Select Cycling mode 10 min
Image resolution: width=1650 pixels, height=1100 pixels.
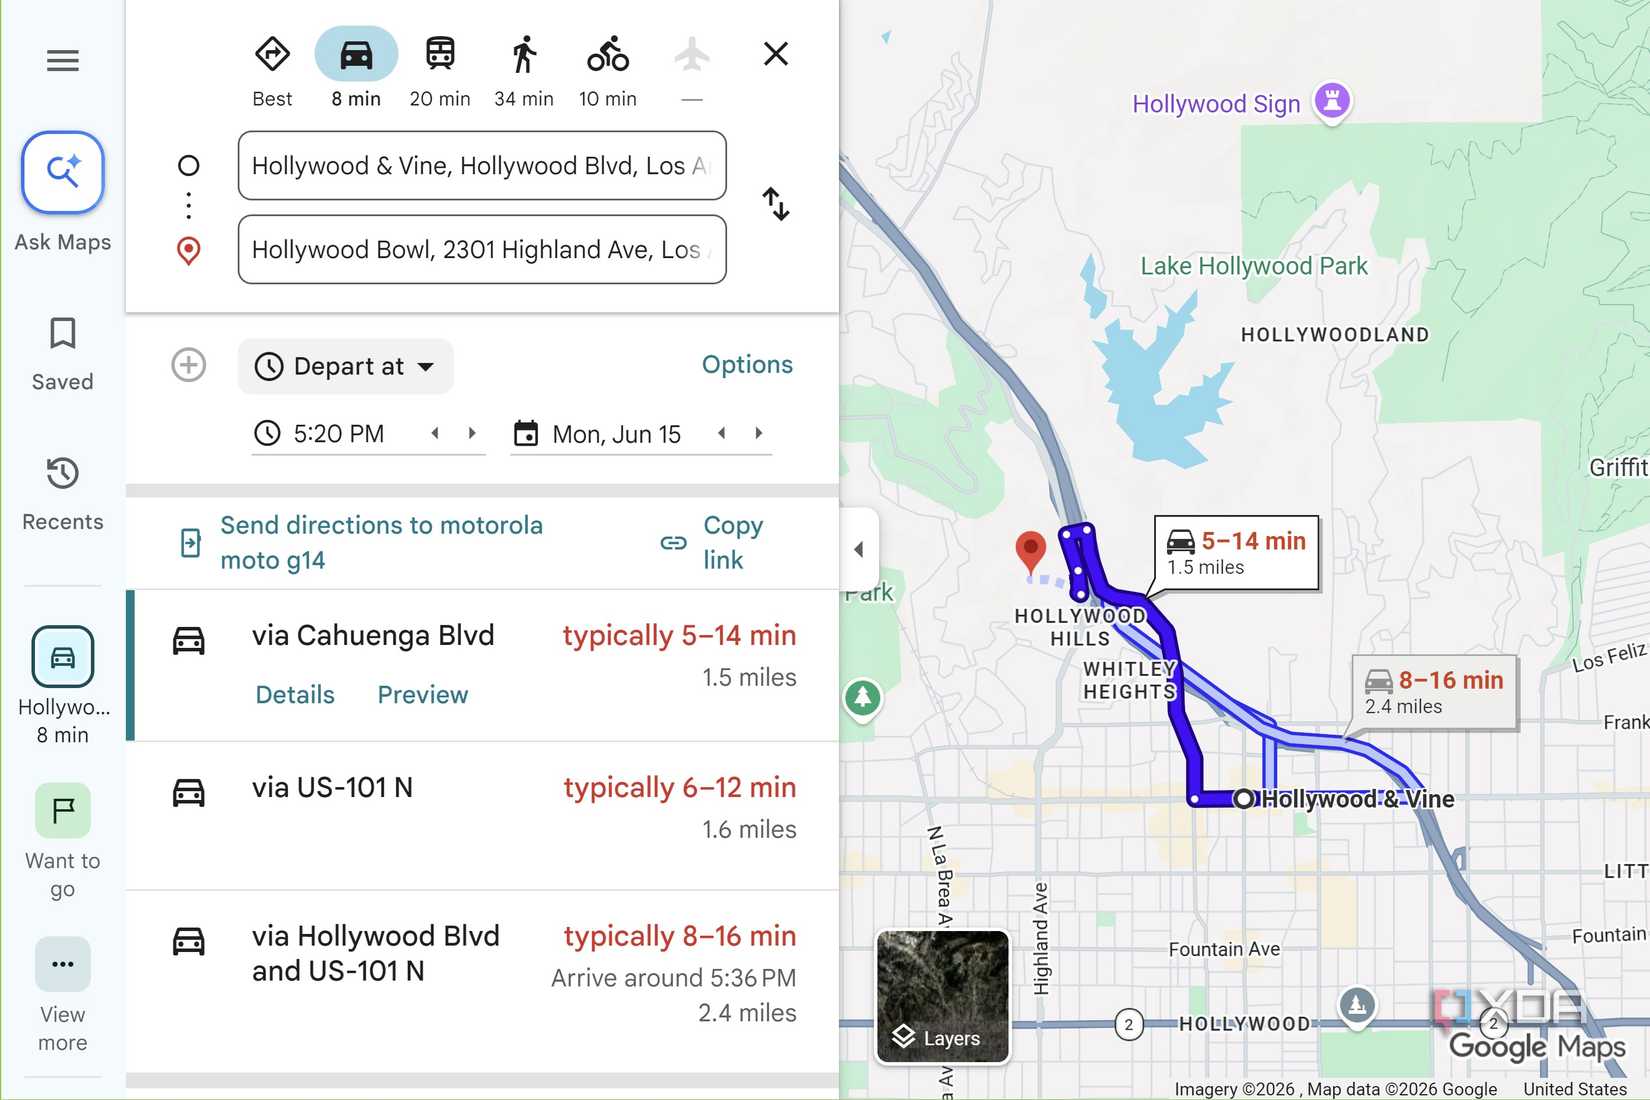(608, 70)
